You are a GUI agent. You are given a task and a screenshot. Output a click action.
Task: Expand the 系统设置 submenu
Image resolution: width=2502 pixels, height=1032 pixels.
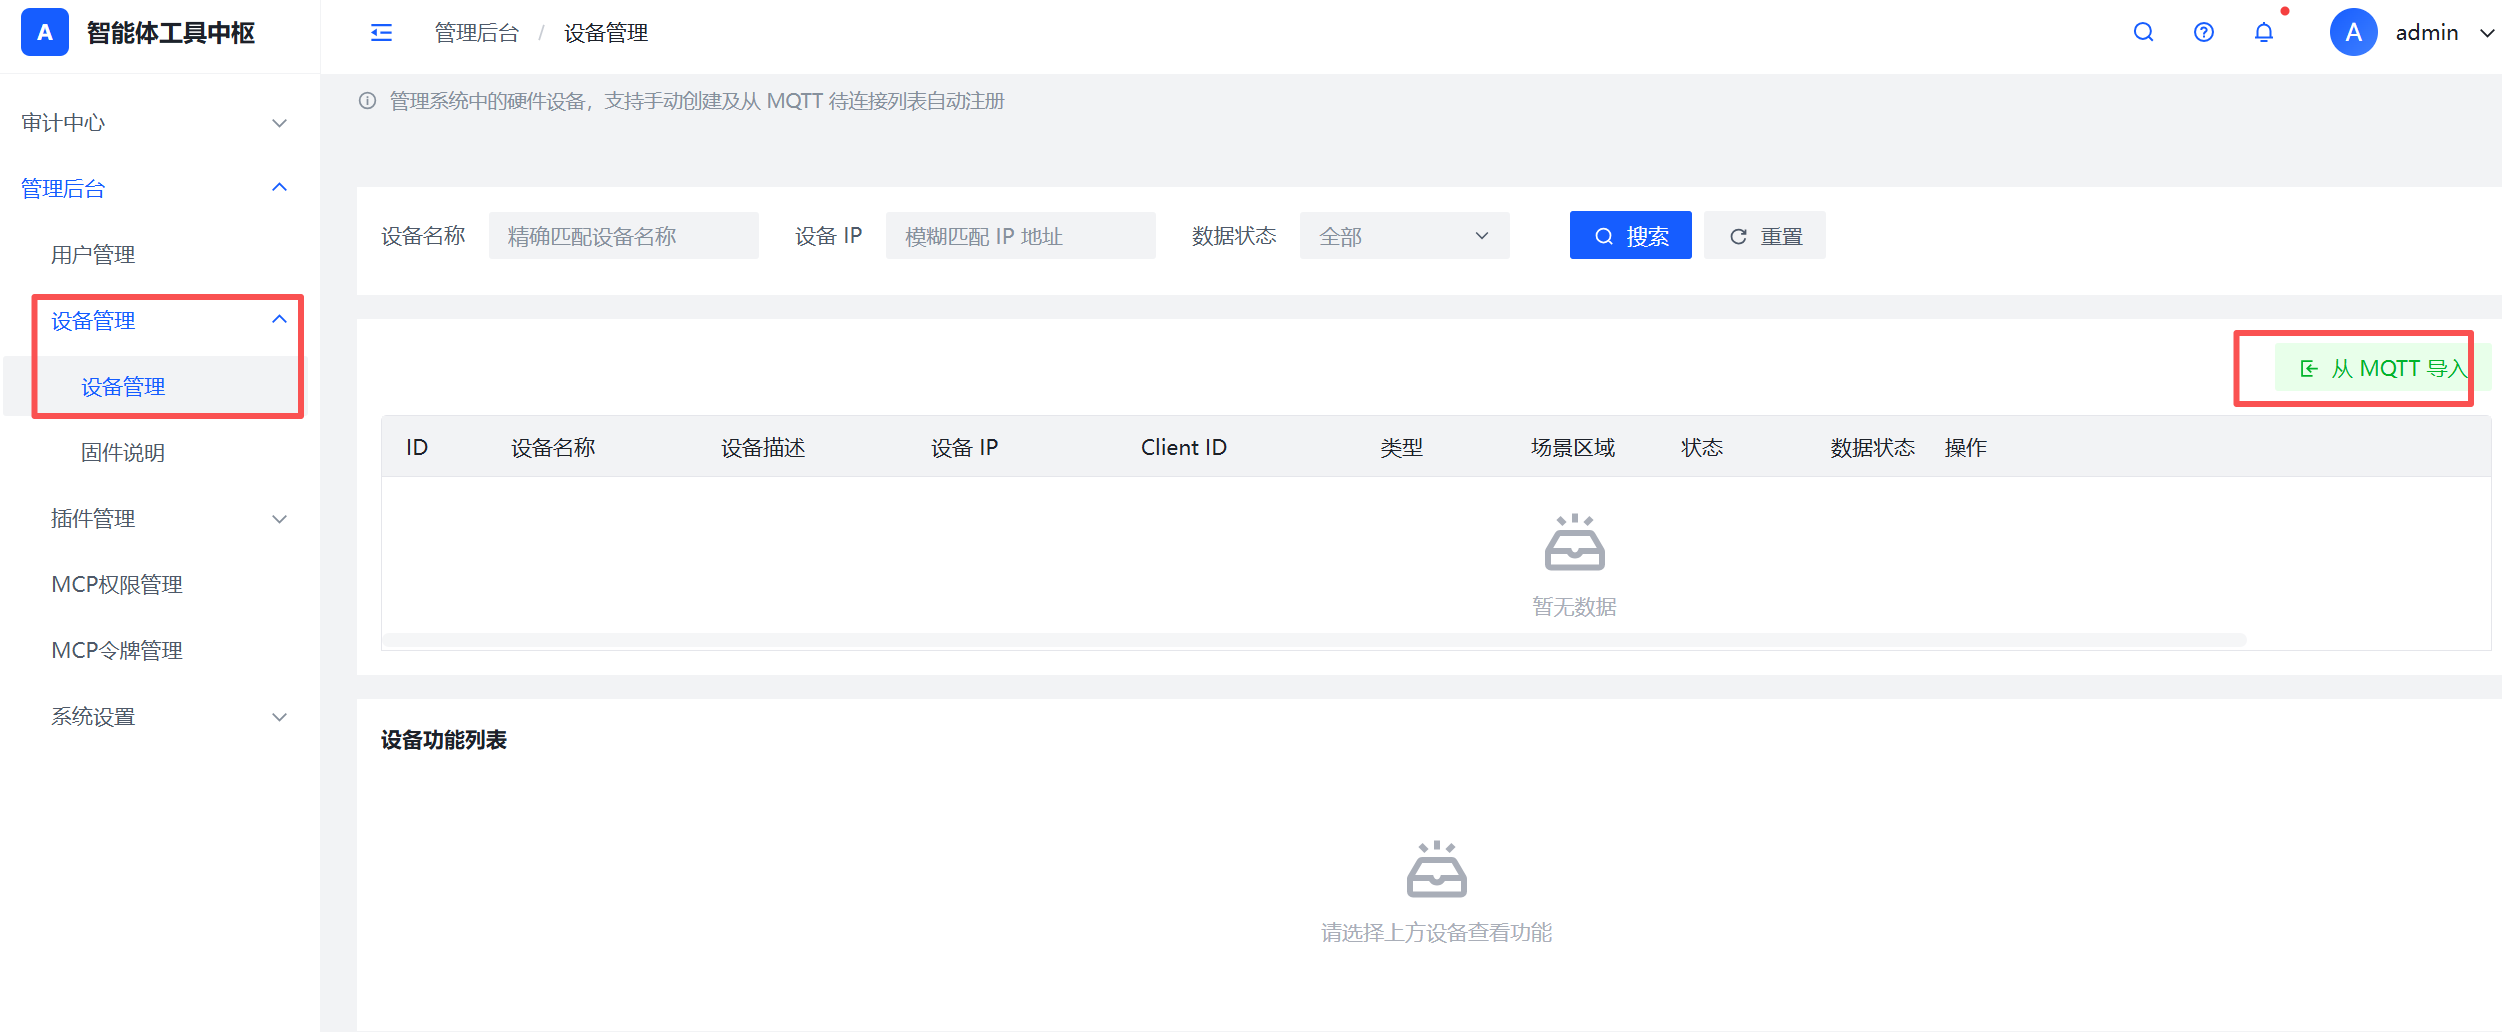(154, 716)
